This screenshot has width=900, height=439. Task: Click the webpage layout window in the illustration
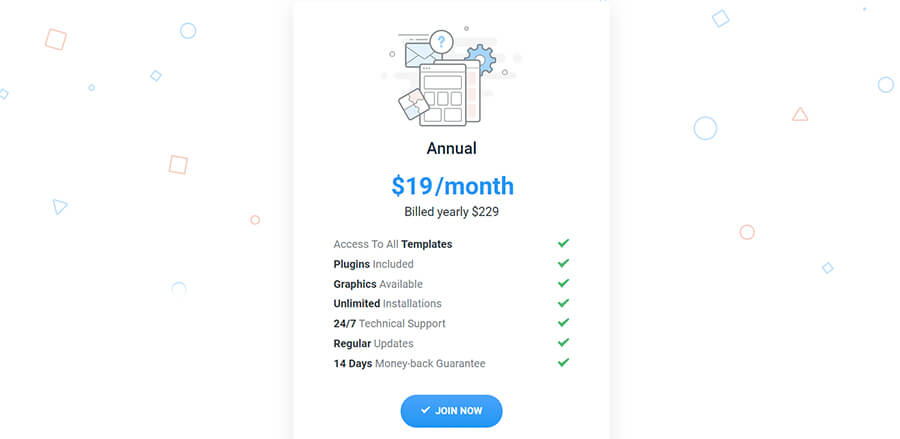click(x=443, y=95)
